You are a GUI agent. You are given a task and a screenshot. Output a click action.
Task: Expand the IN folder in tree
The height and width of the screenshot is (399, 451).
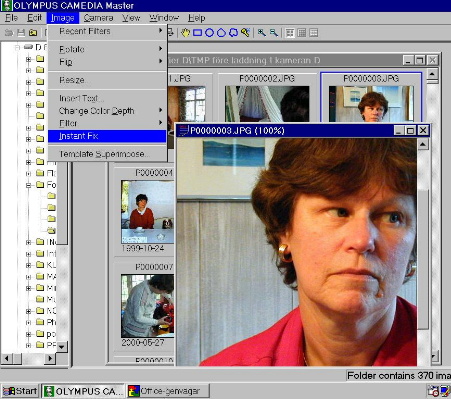click(28, 242)
